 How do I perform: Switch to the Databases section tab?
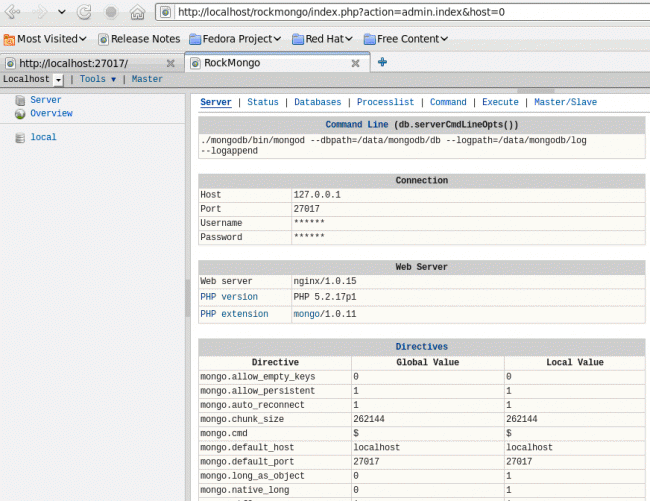click(x=318, y=102)
